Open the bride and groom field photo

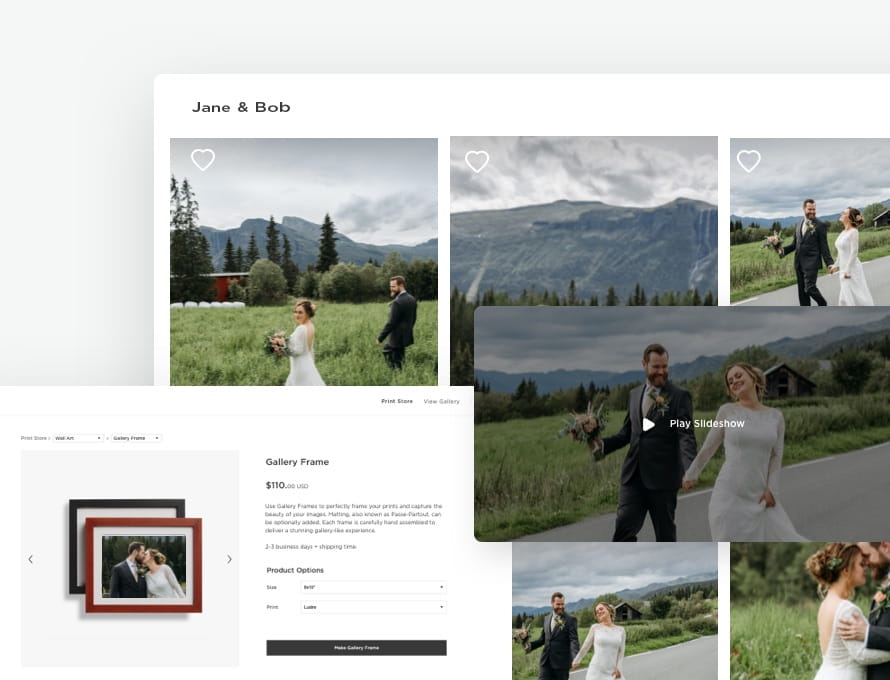pyautogui.click(x=304, y=262)
